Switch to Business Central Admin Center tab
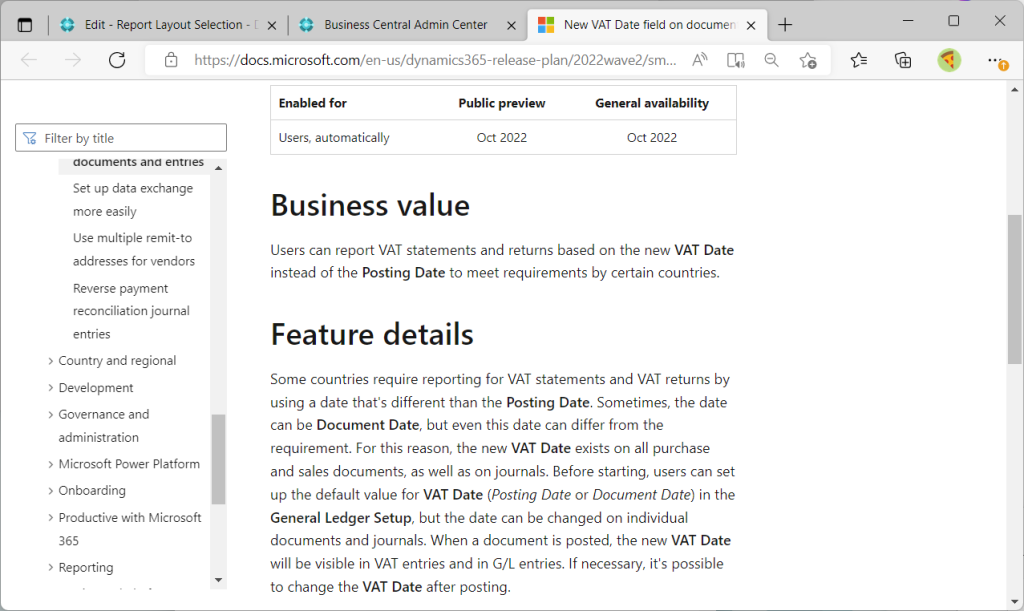The width and height of the screenshot is (1024, 611). [x=406, y=25]
